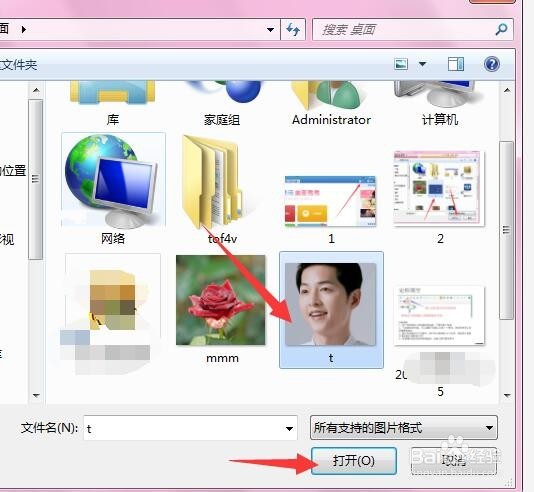This screenshot has width=534, height=492.
Task: Expand the breadcrumb arrow after 面
Action: [x=23, y=30]
